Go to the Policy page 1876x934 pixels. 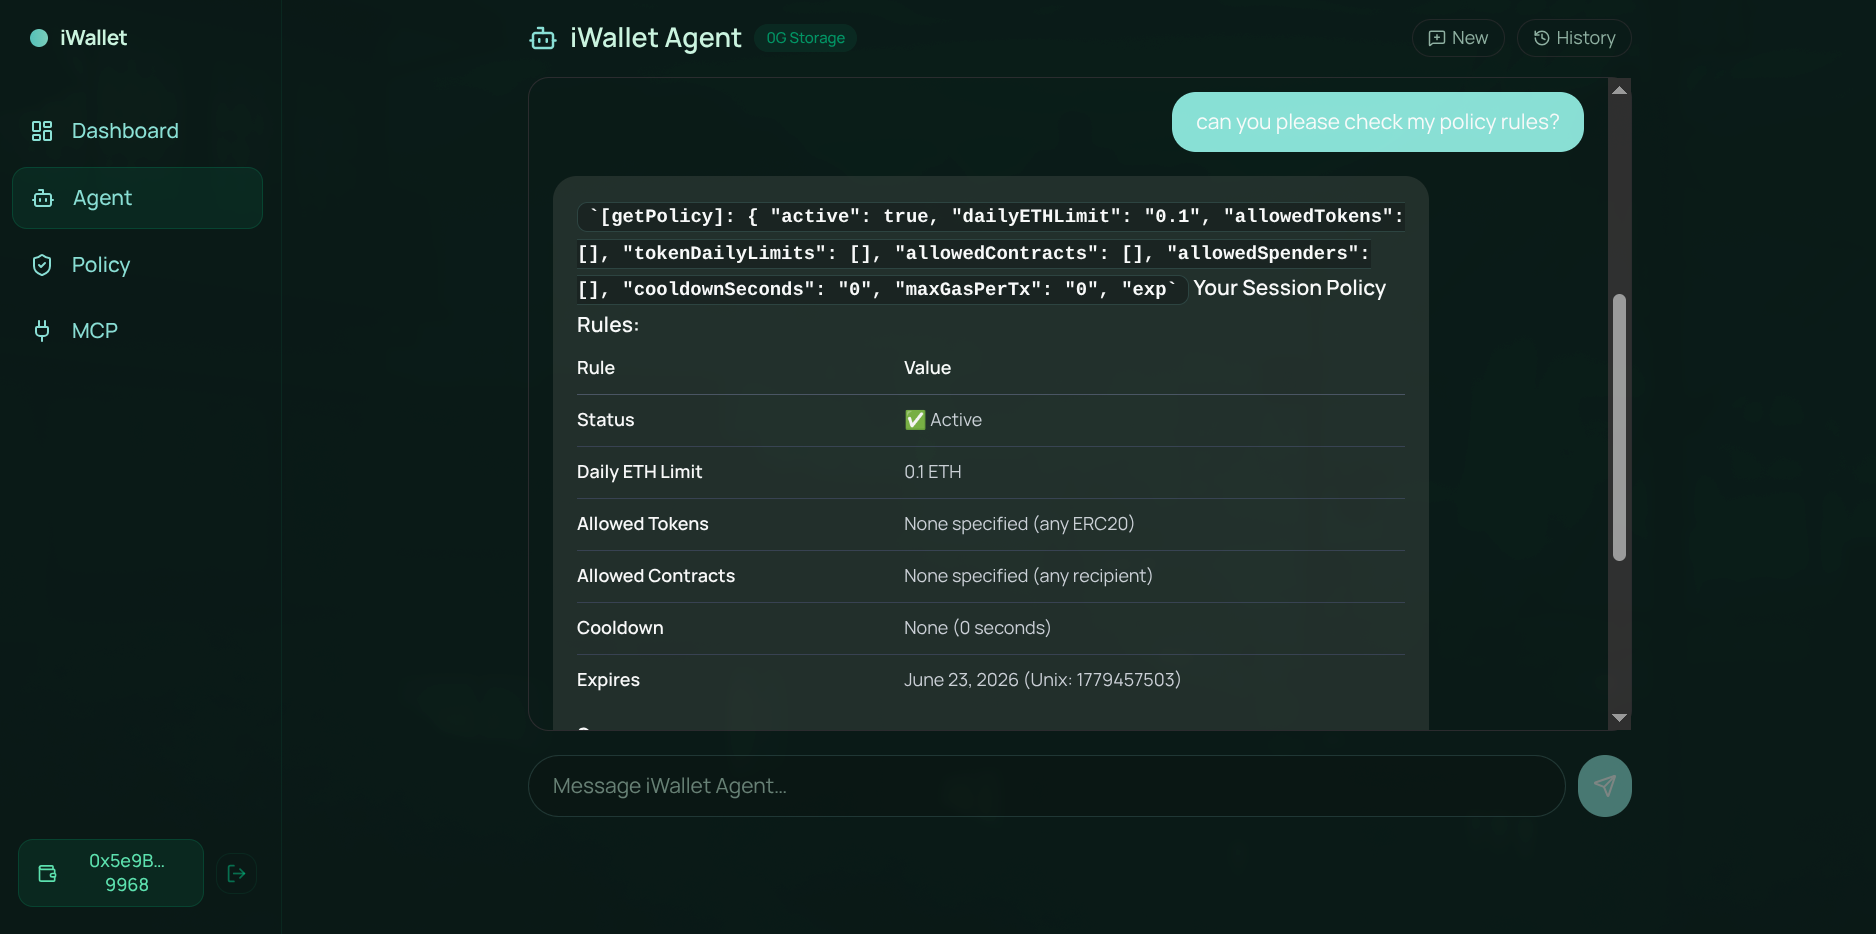[x=137, y=265]
